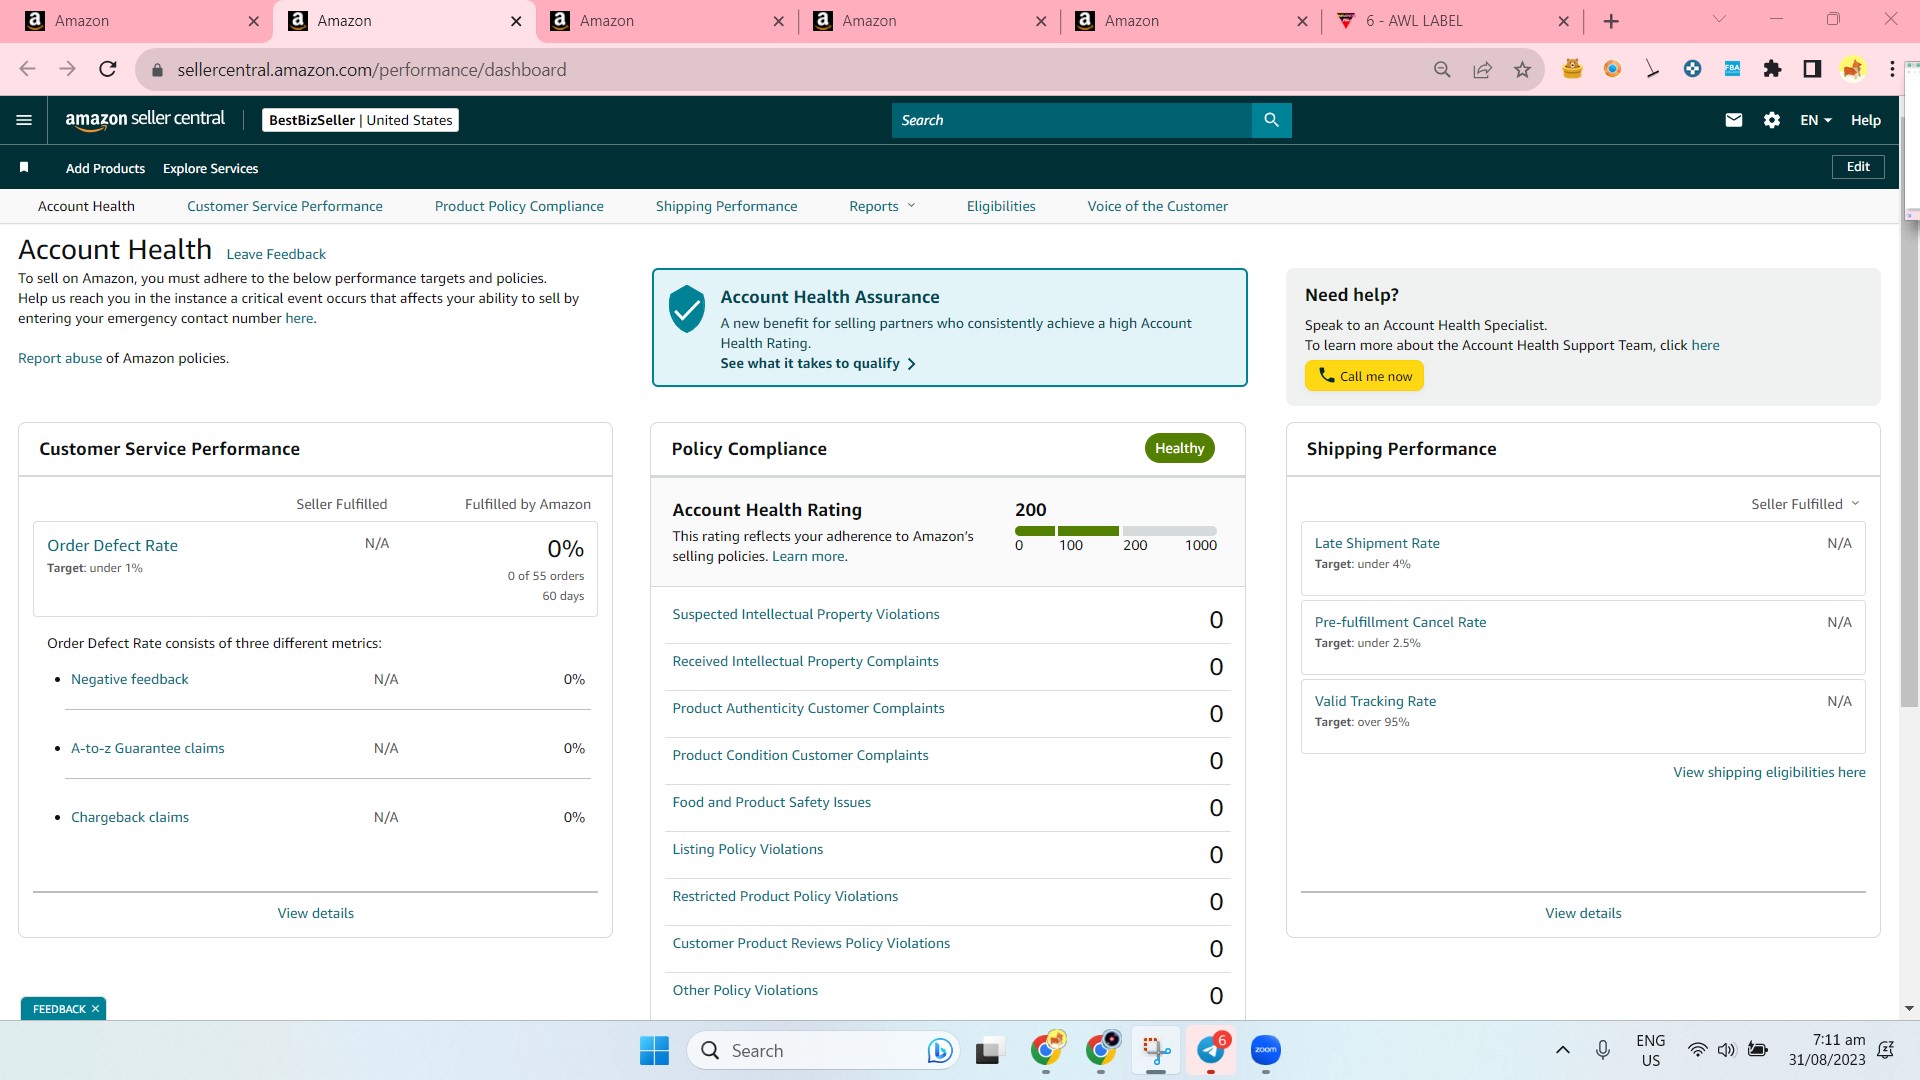Image resolution: width=1920 pixels, height=1080 pixels.
Task: Open the browser extensions puzzle icon
Action: [1772, 69]
